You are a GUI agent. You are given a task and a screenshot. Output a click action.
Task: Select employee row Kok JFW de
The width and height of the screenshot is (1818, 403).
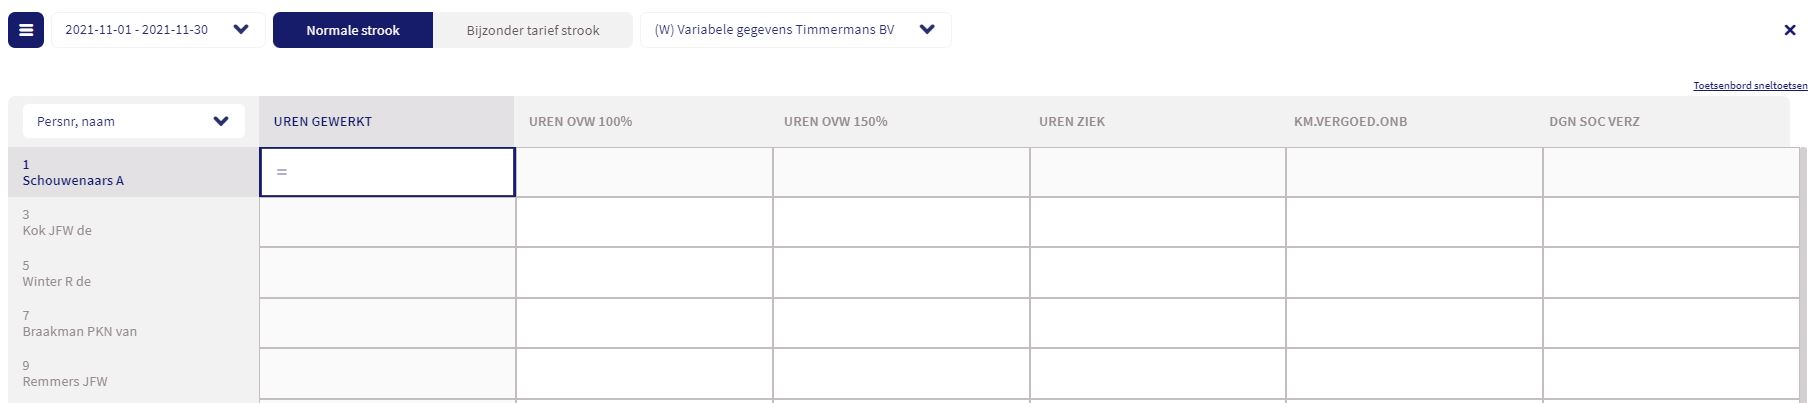point(57,223)
